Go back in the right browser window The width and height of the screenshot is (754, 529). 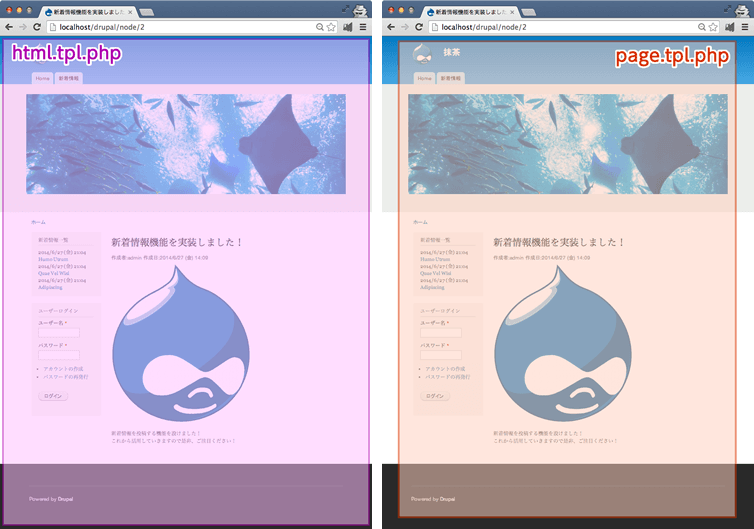391,27
